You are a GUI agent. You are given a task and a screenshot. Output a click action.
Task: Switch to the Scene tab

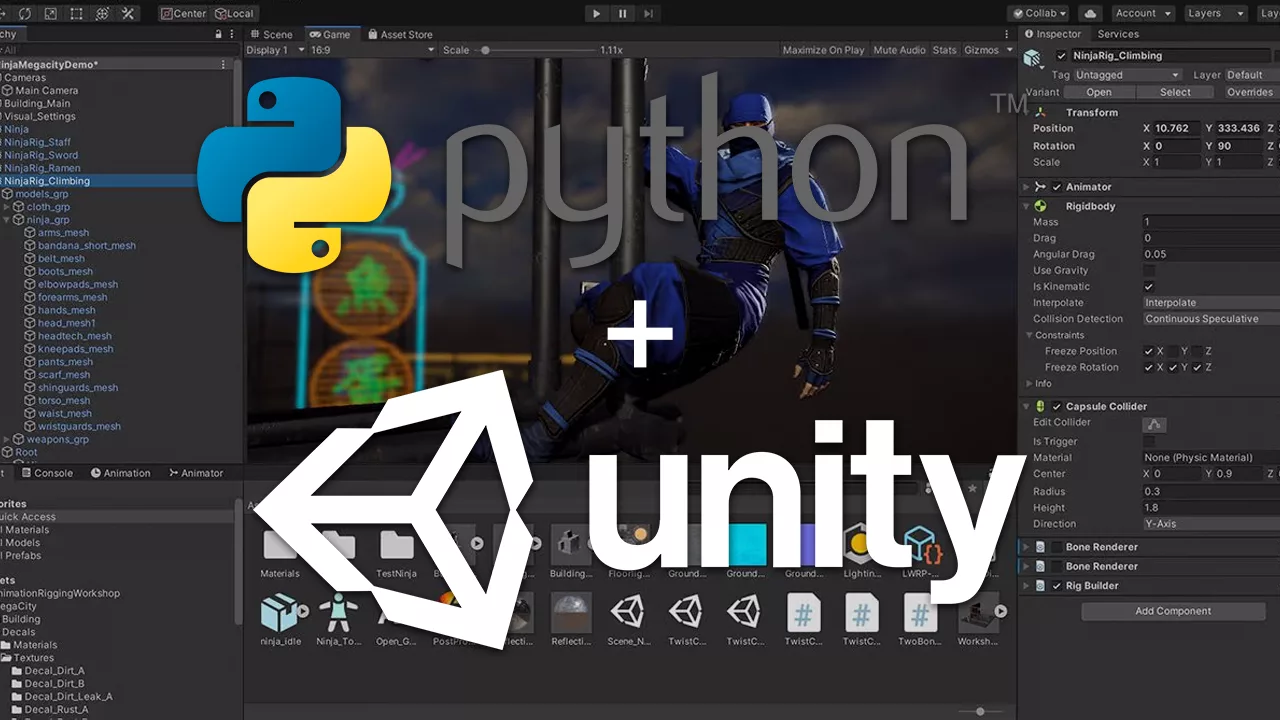point(272,34)
